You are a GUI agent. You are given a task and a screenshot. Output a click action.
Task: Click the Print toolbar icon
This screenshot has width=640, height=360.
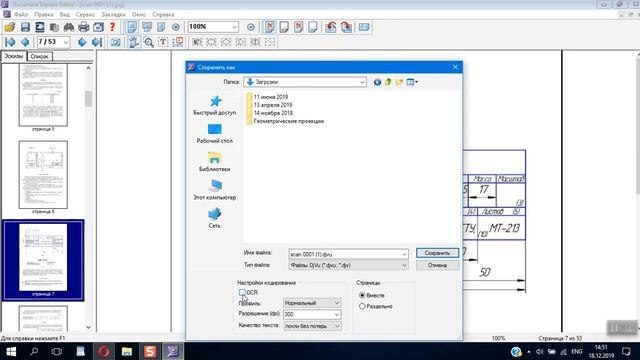83,27
